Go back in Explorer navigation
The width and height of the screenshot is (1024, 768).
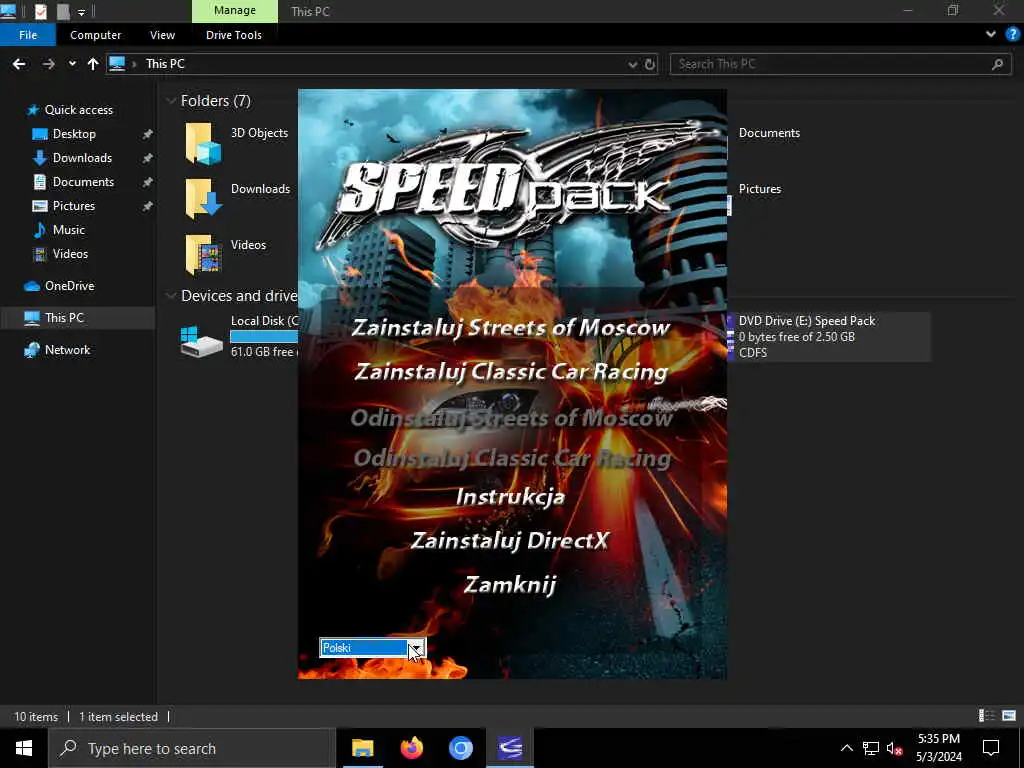(19, 64)
